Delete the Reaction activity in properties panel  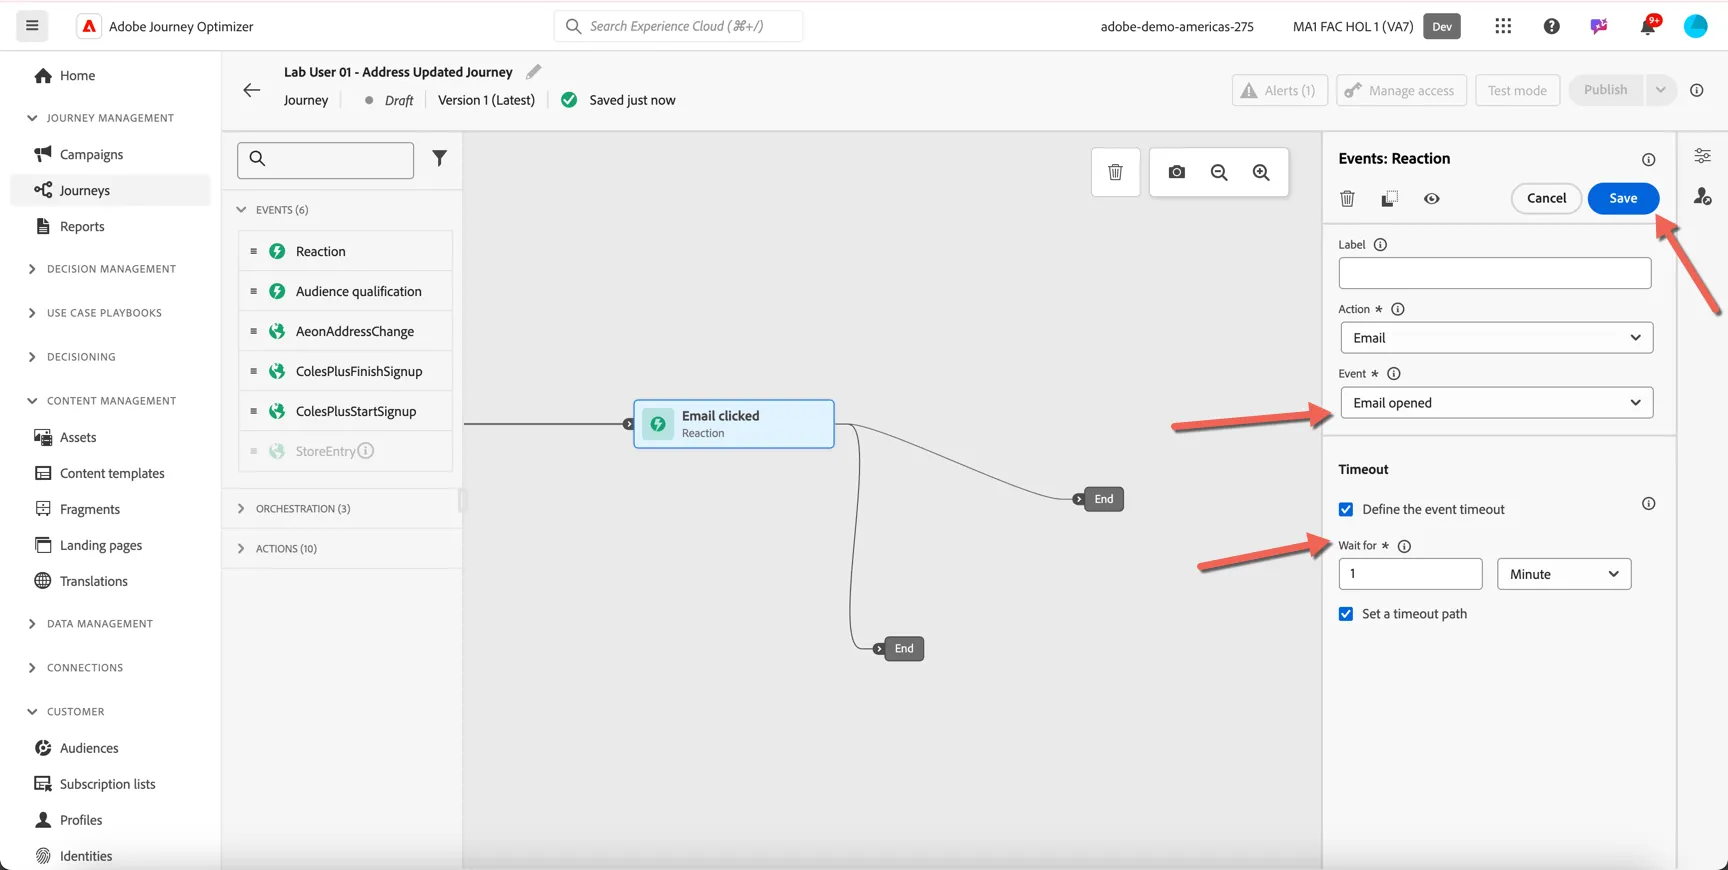pyautogui.click(x=1347, y=198)
